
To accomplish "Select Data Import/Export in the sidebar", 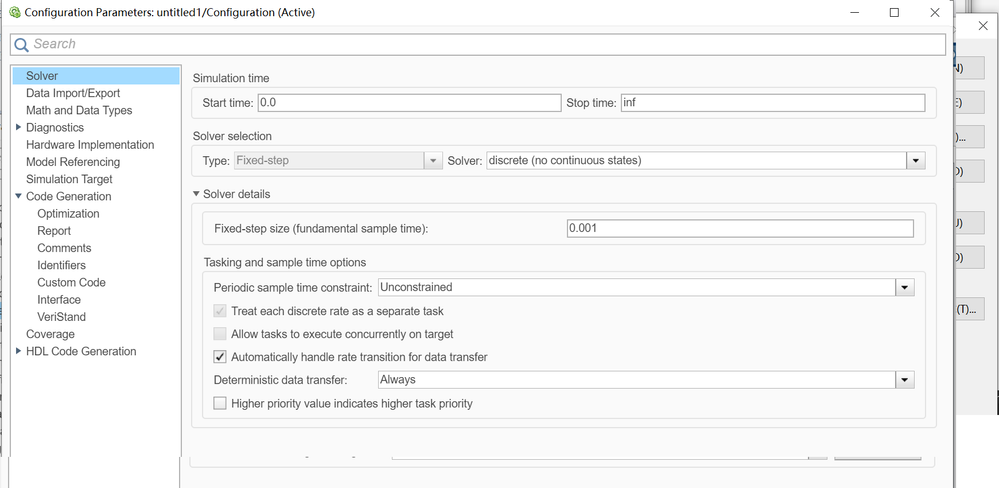I will 73,93.
